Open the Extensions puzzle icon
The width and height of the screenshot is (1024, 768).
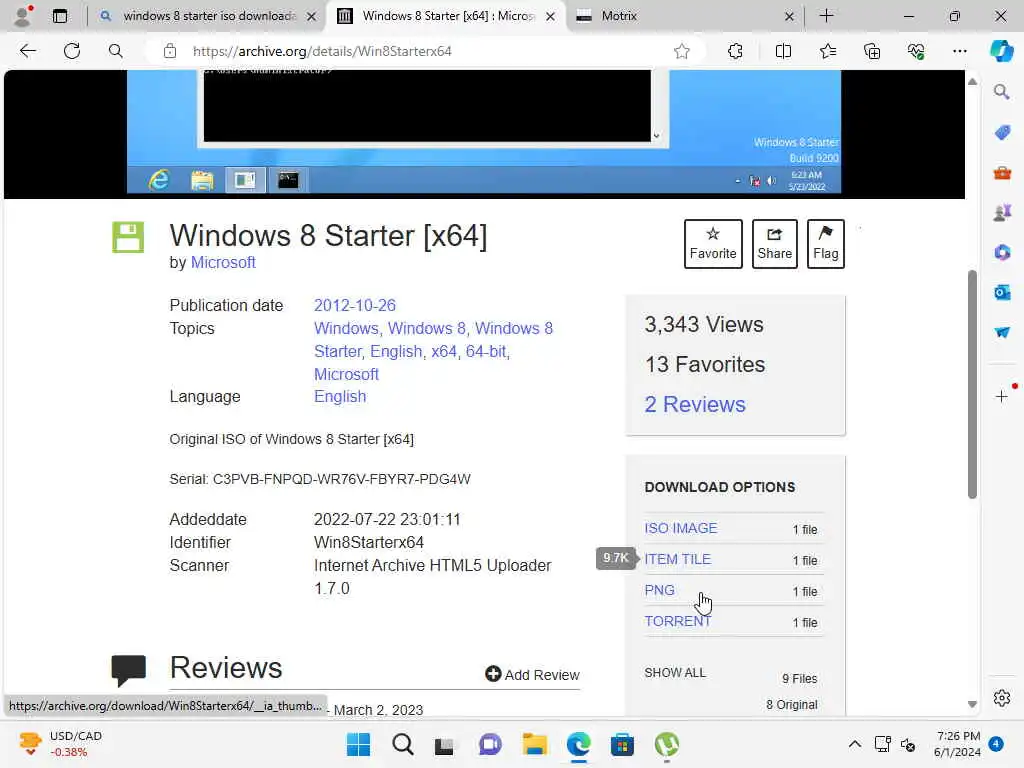click(x=735, y=51)
